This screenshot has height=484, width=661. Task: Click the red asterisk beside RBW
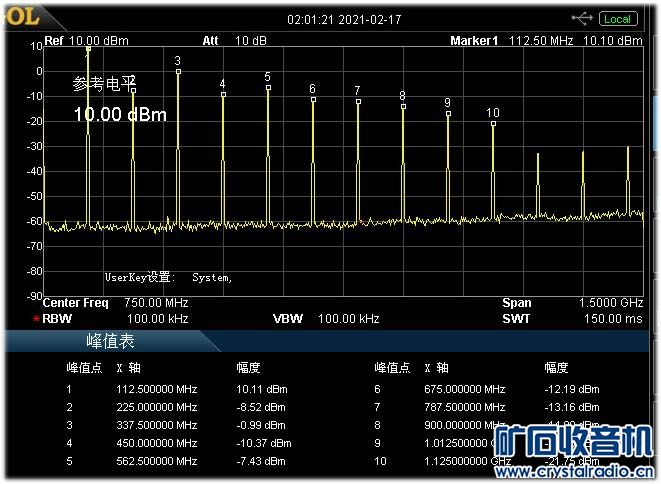coord(36,319)
